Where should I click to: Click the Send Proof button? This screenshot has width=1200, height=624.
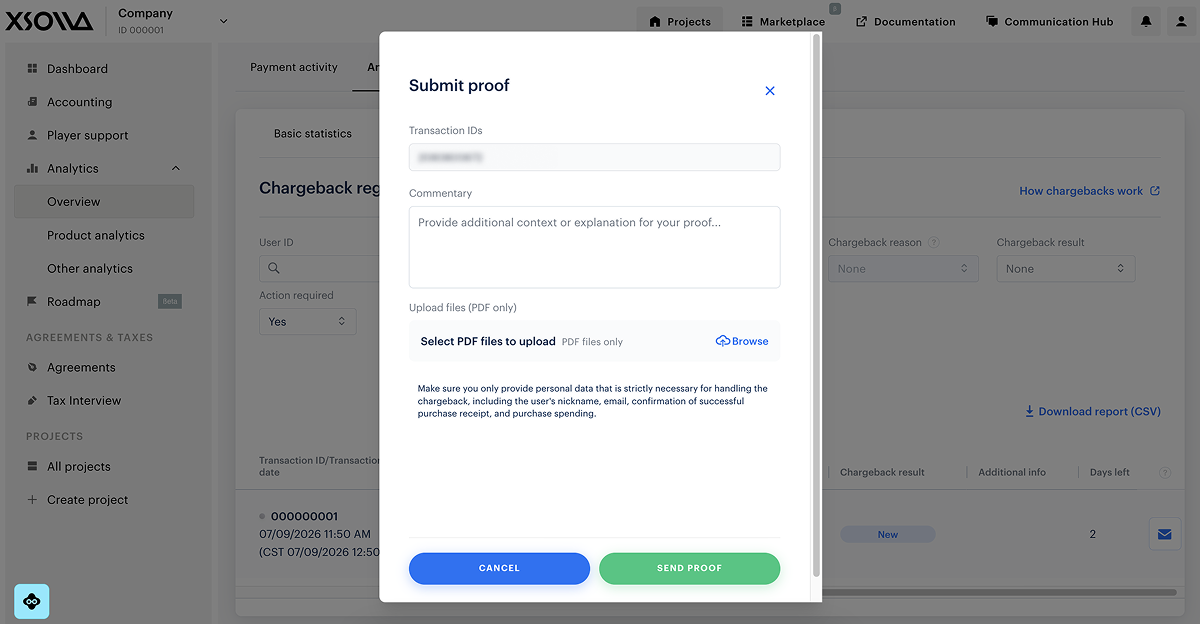click(x=689, y=568)
